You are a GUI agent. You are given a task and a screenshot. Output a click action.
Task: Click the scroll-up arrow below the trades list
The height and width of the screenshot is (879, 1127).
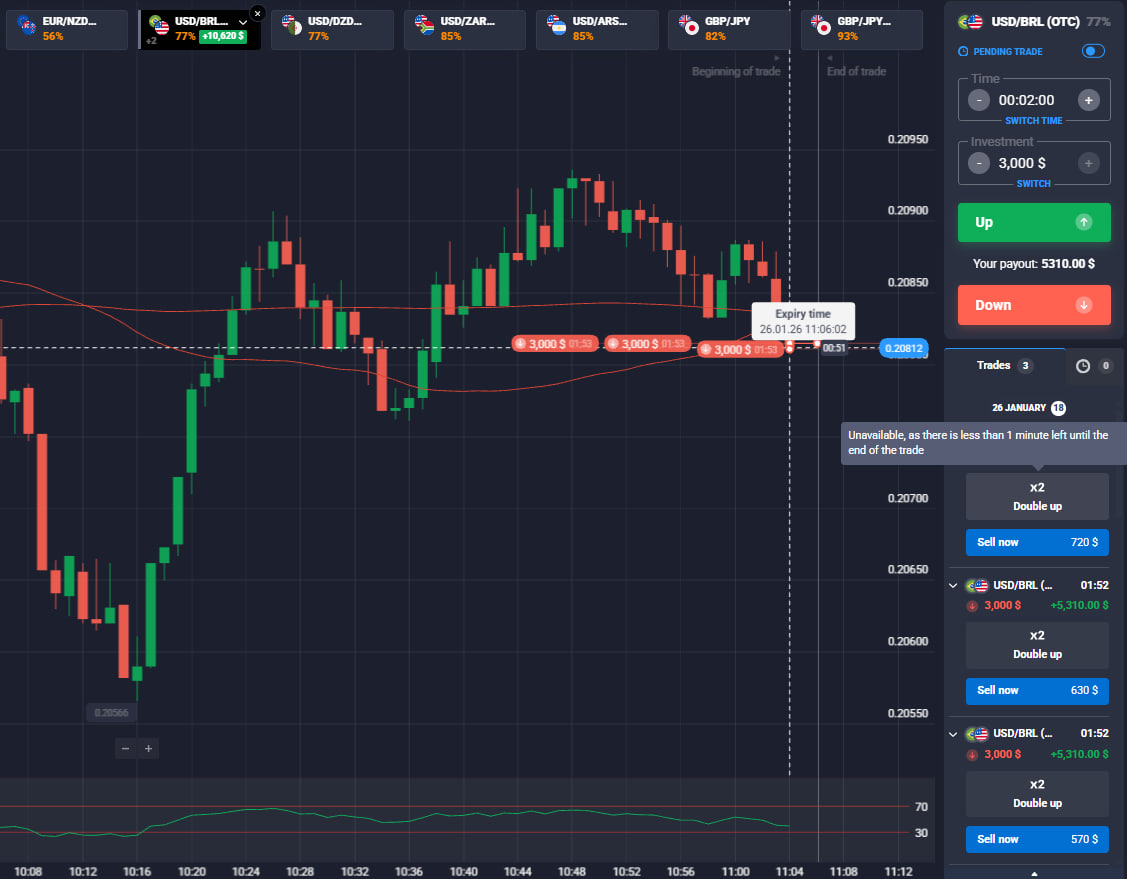coord(1035,873)
